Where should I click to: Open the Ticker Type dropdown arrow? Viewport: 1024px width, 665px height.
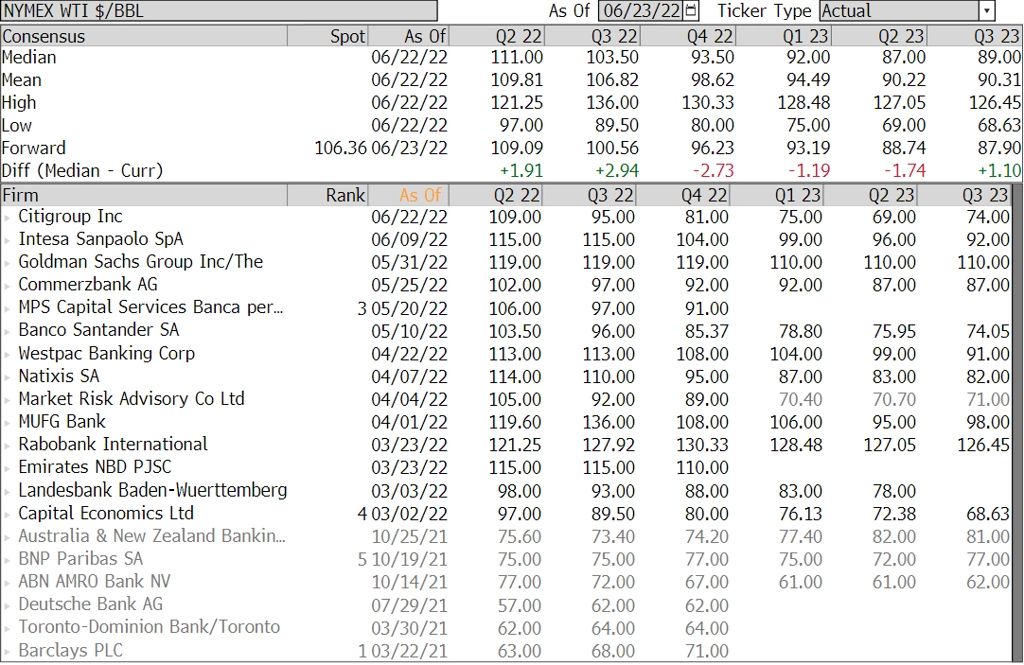[x=986, y=10]
